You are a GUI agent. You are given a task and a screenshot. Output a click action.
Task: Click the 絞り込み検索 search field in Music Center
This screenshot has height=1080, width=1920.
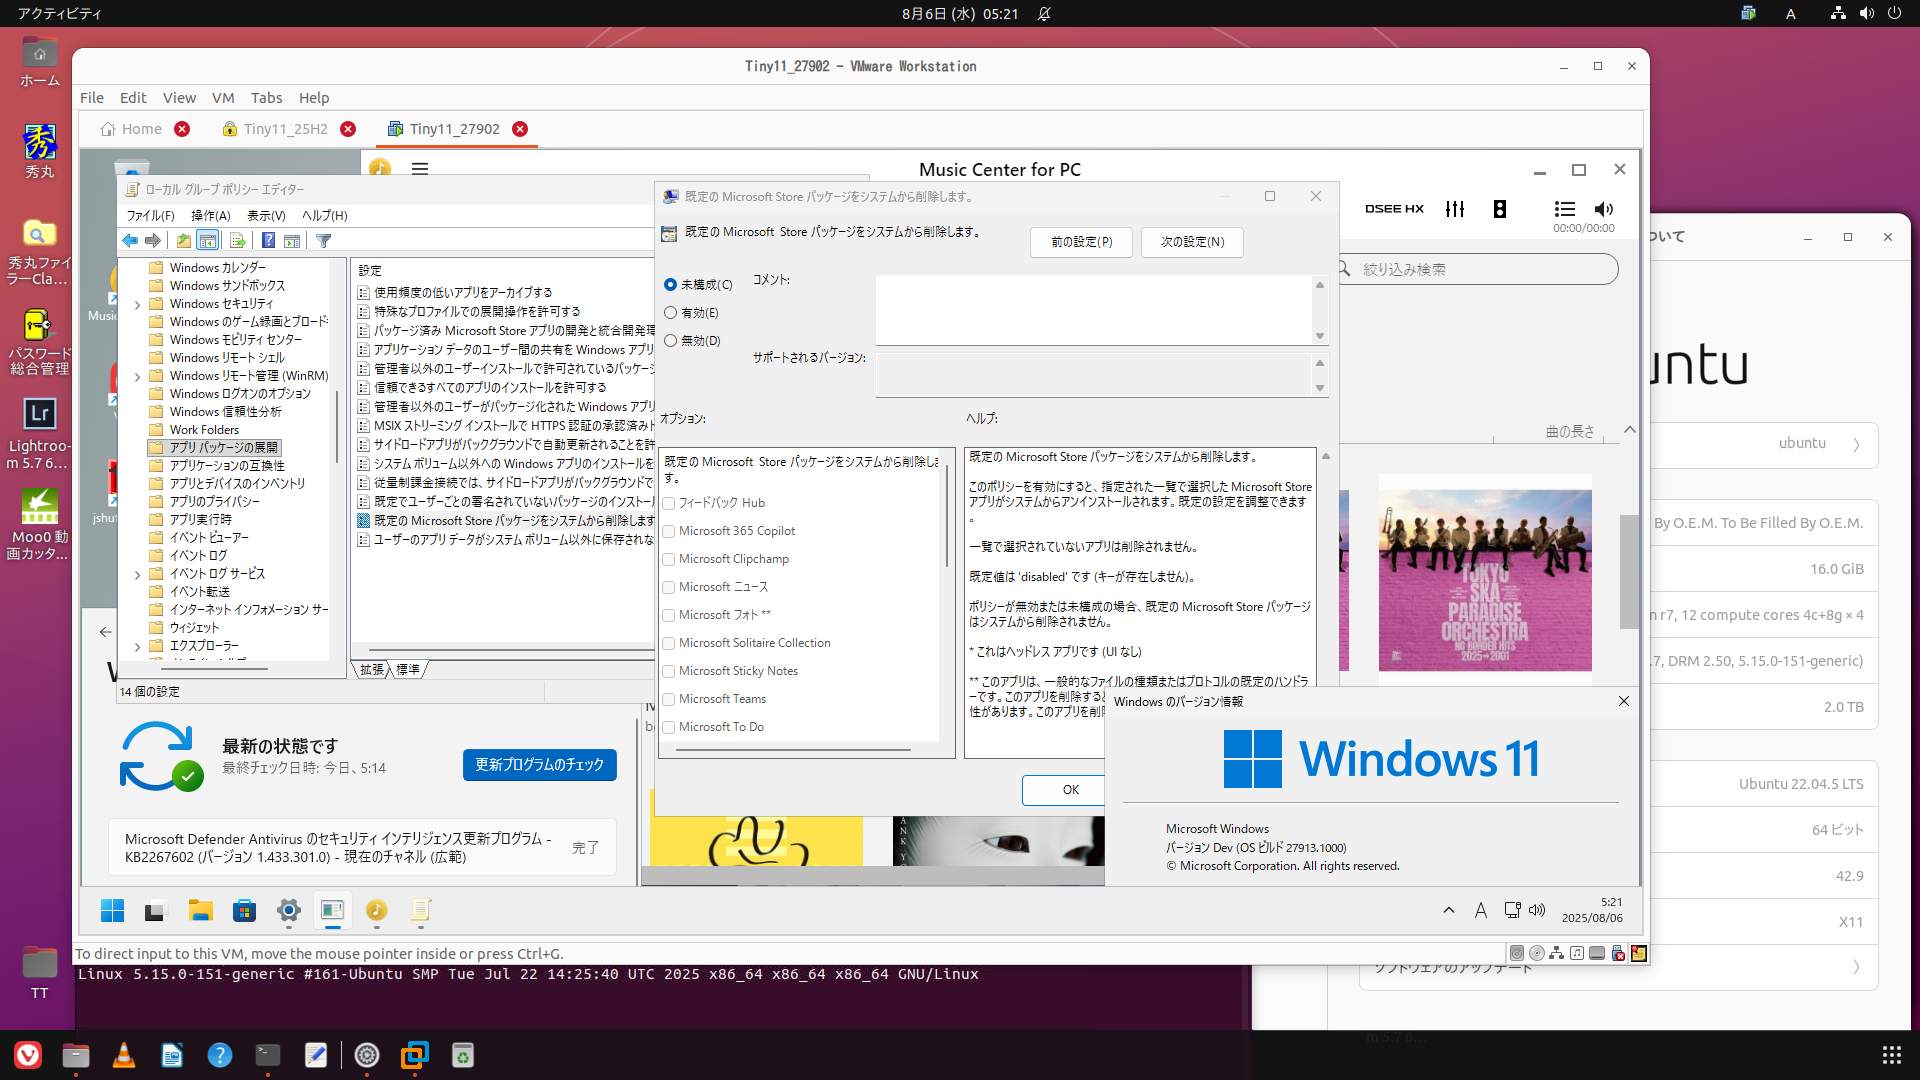[x=1477, y=269]
